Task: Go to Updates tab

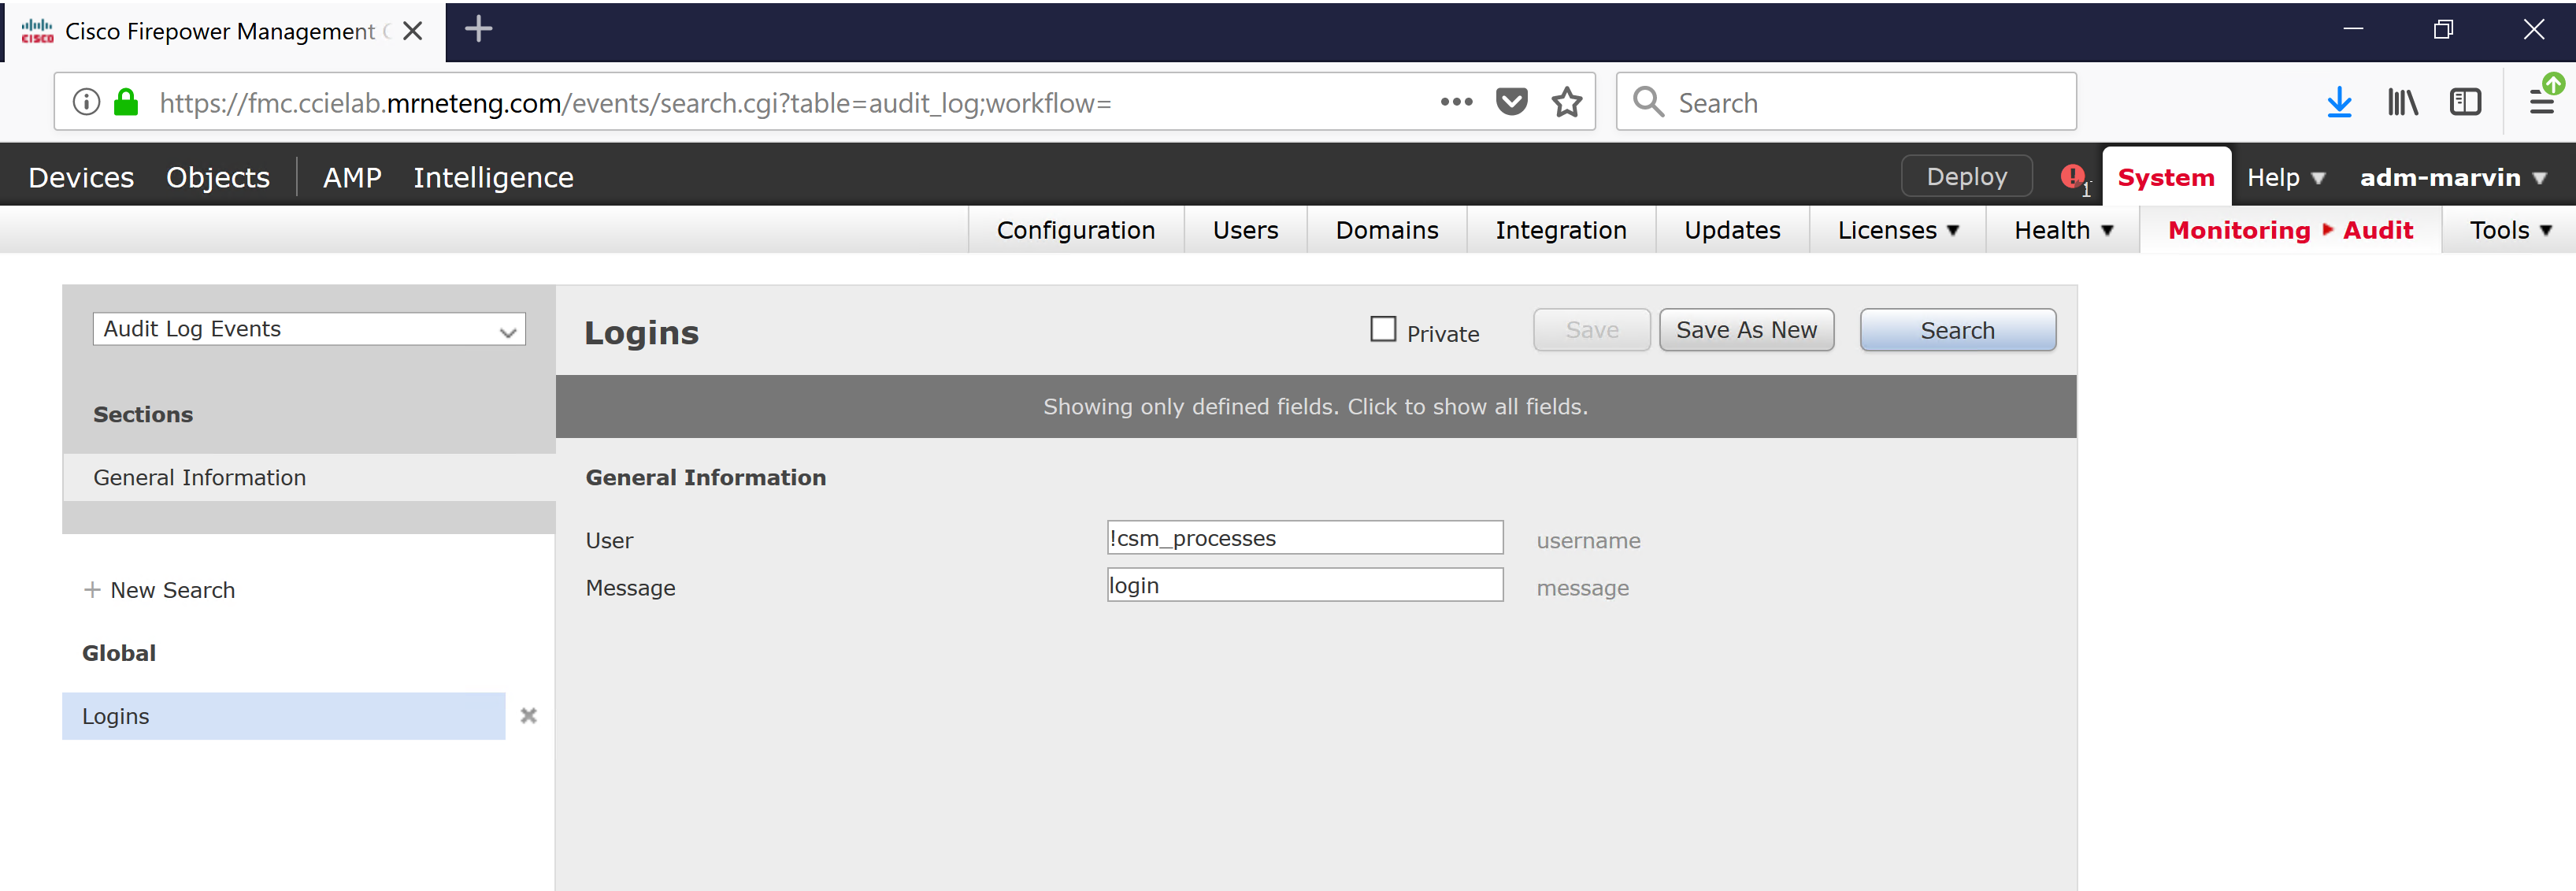Action: [x=1732, y=230]
